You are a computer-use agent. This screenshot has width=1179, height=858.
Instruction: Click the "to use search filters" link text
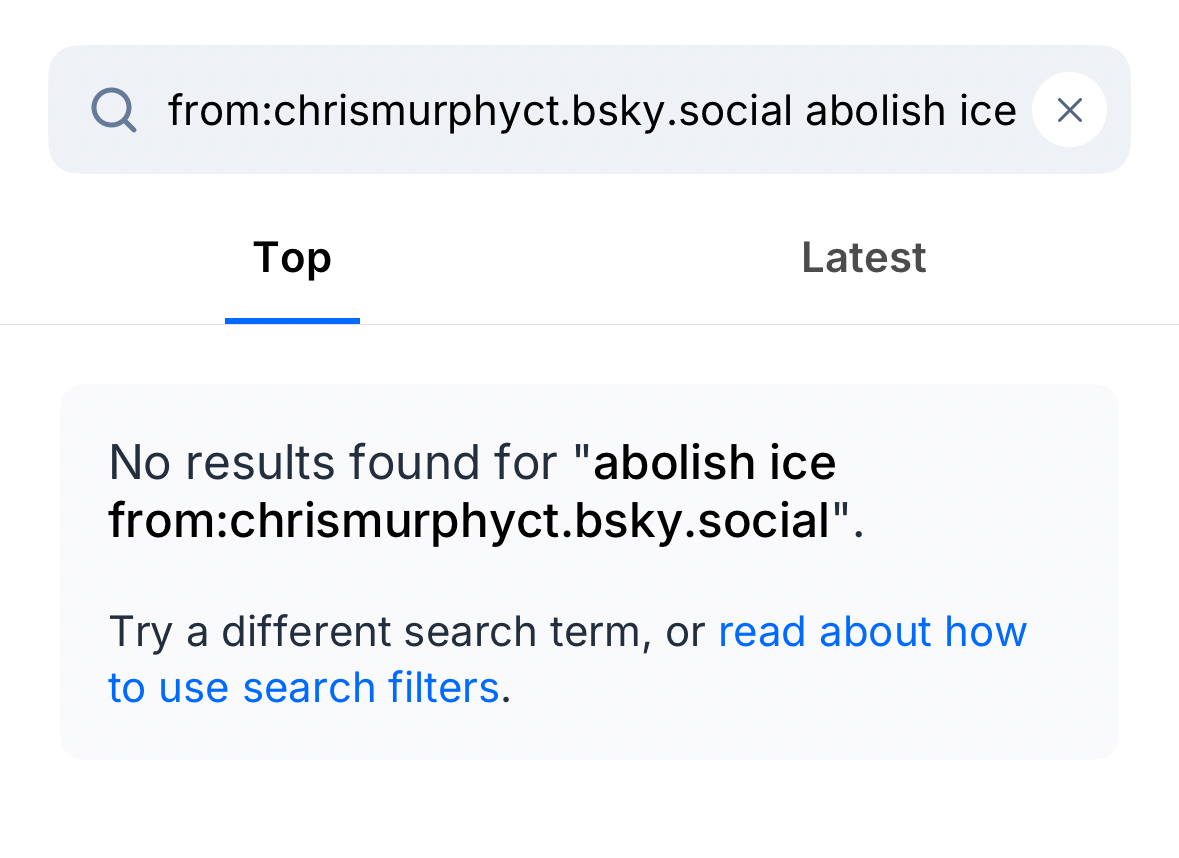[304, 688]
